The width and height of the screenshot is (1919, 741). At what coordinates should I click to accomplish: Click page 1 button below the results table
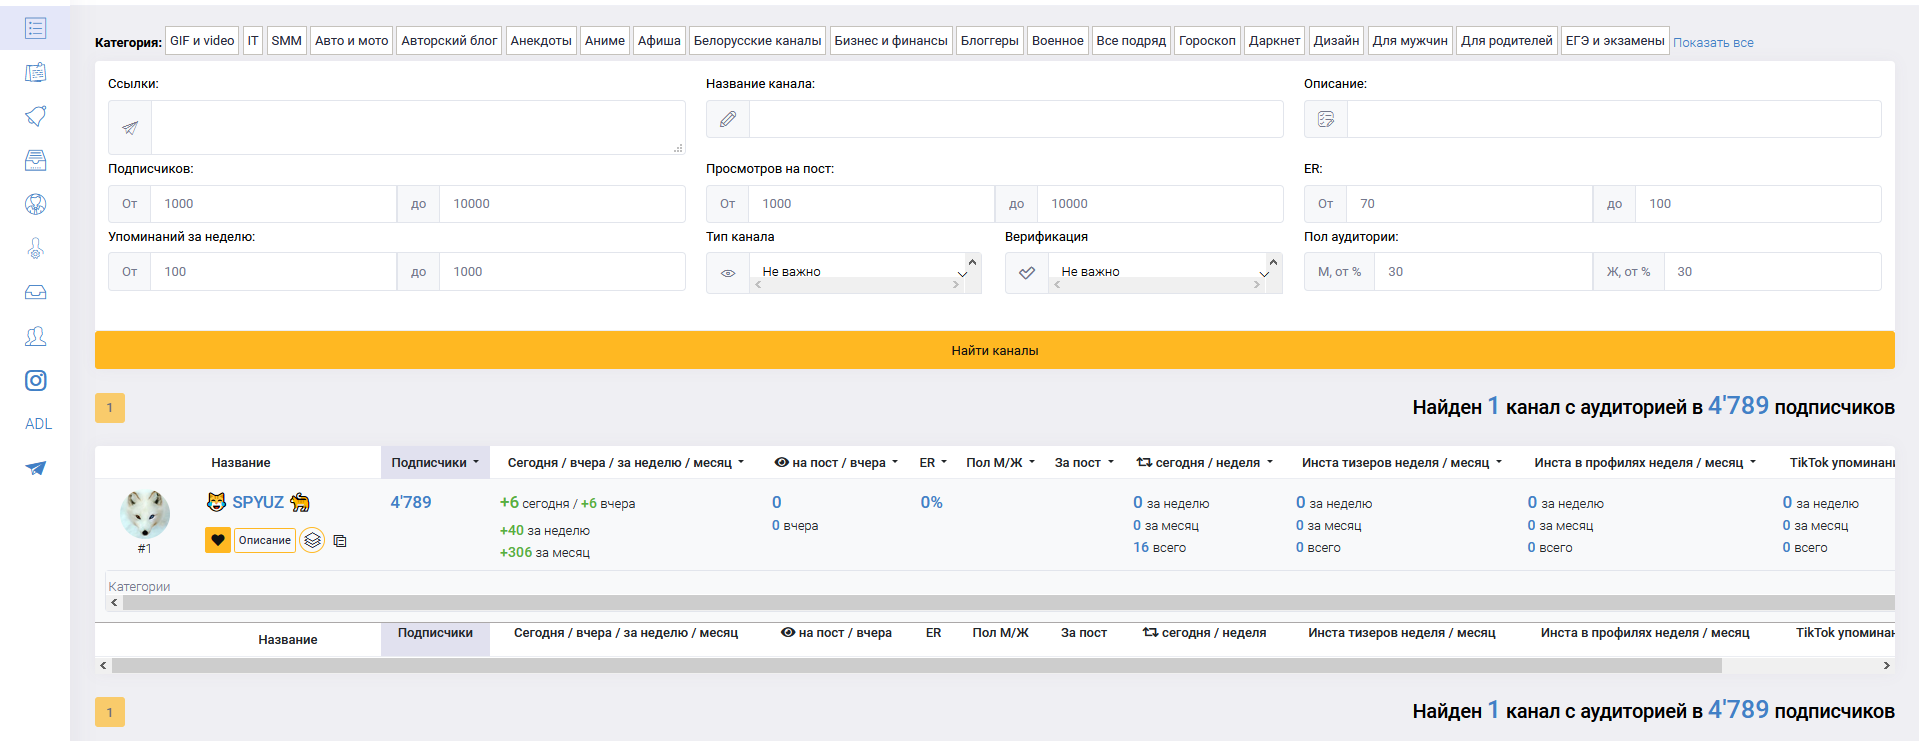pyautogui.click(x=110, y=712)
